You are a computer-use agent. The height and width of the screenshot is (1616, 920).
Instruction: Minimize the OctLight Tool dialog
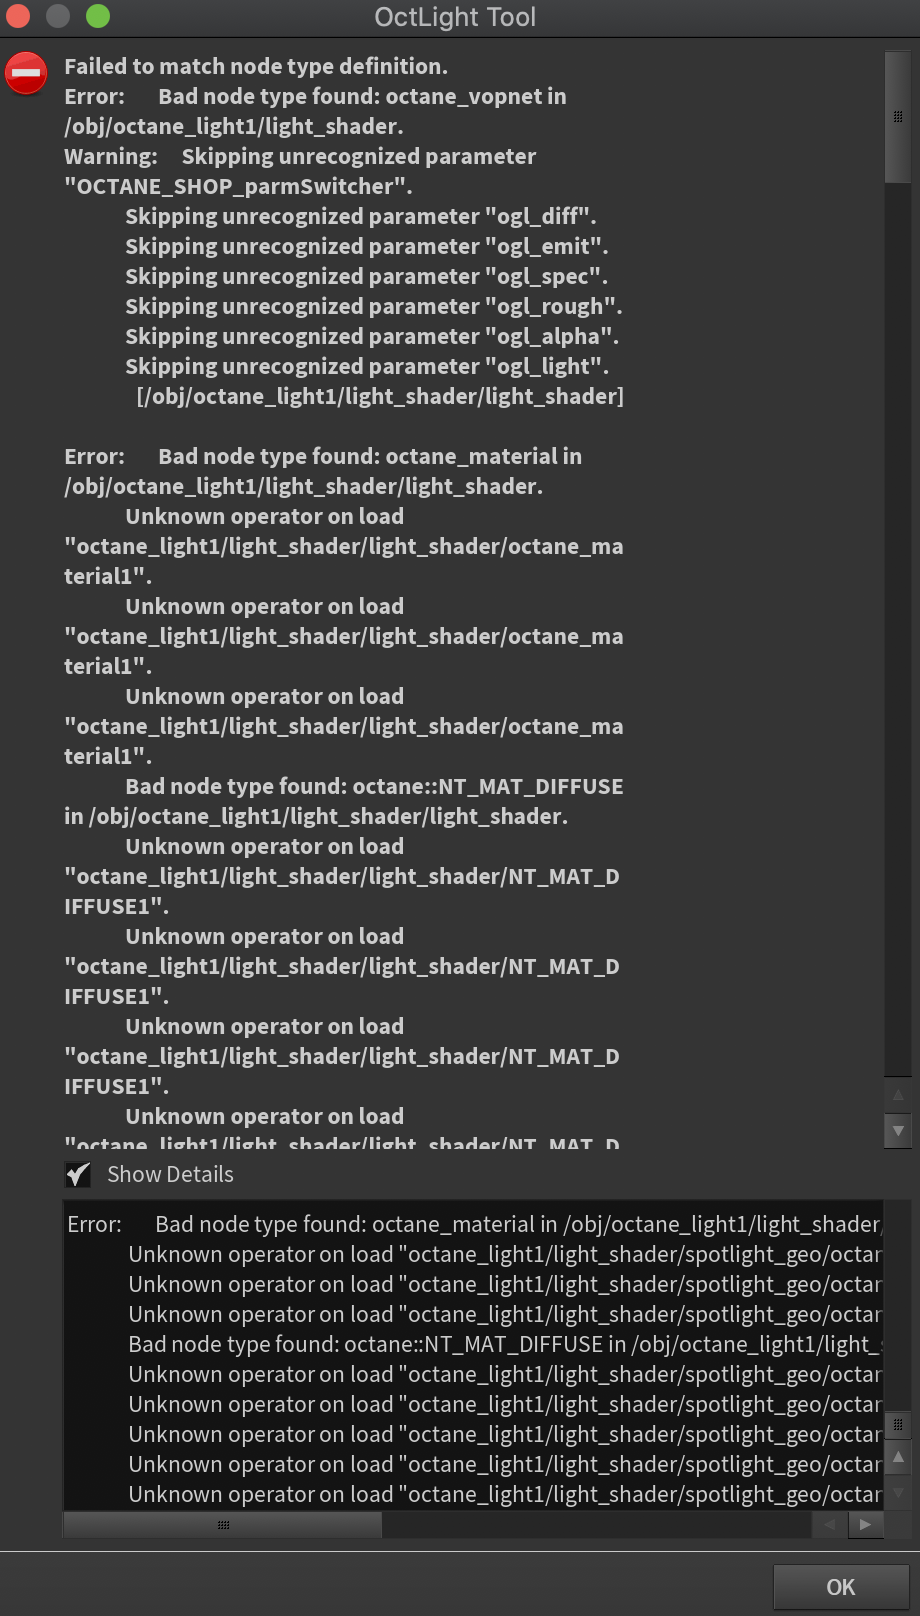click(58, 16)
